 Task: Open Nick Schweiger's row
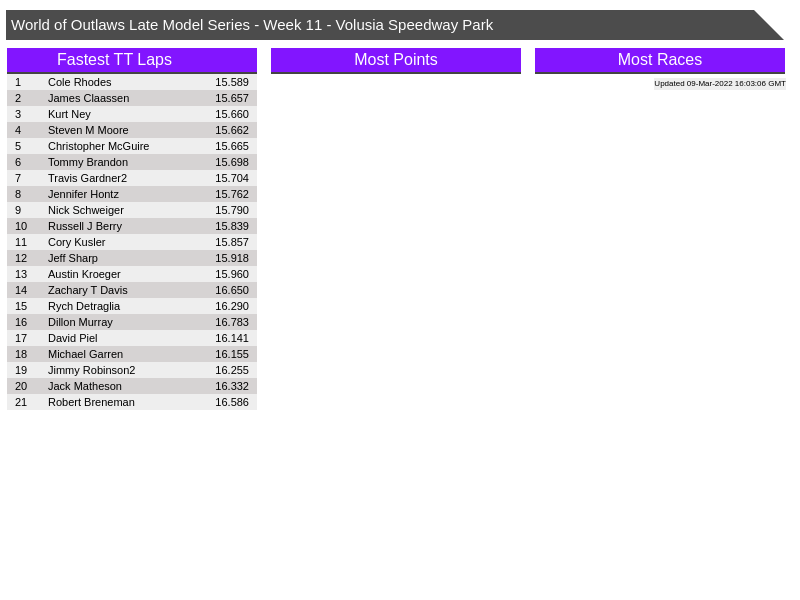(85, 210)
